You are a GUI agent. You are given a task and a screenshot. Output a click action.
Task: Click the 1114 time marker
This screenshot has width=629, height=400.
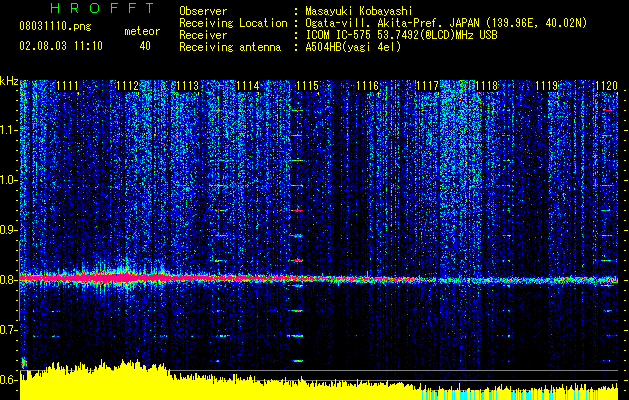tap(248, 86)
